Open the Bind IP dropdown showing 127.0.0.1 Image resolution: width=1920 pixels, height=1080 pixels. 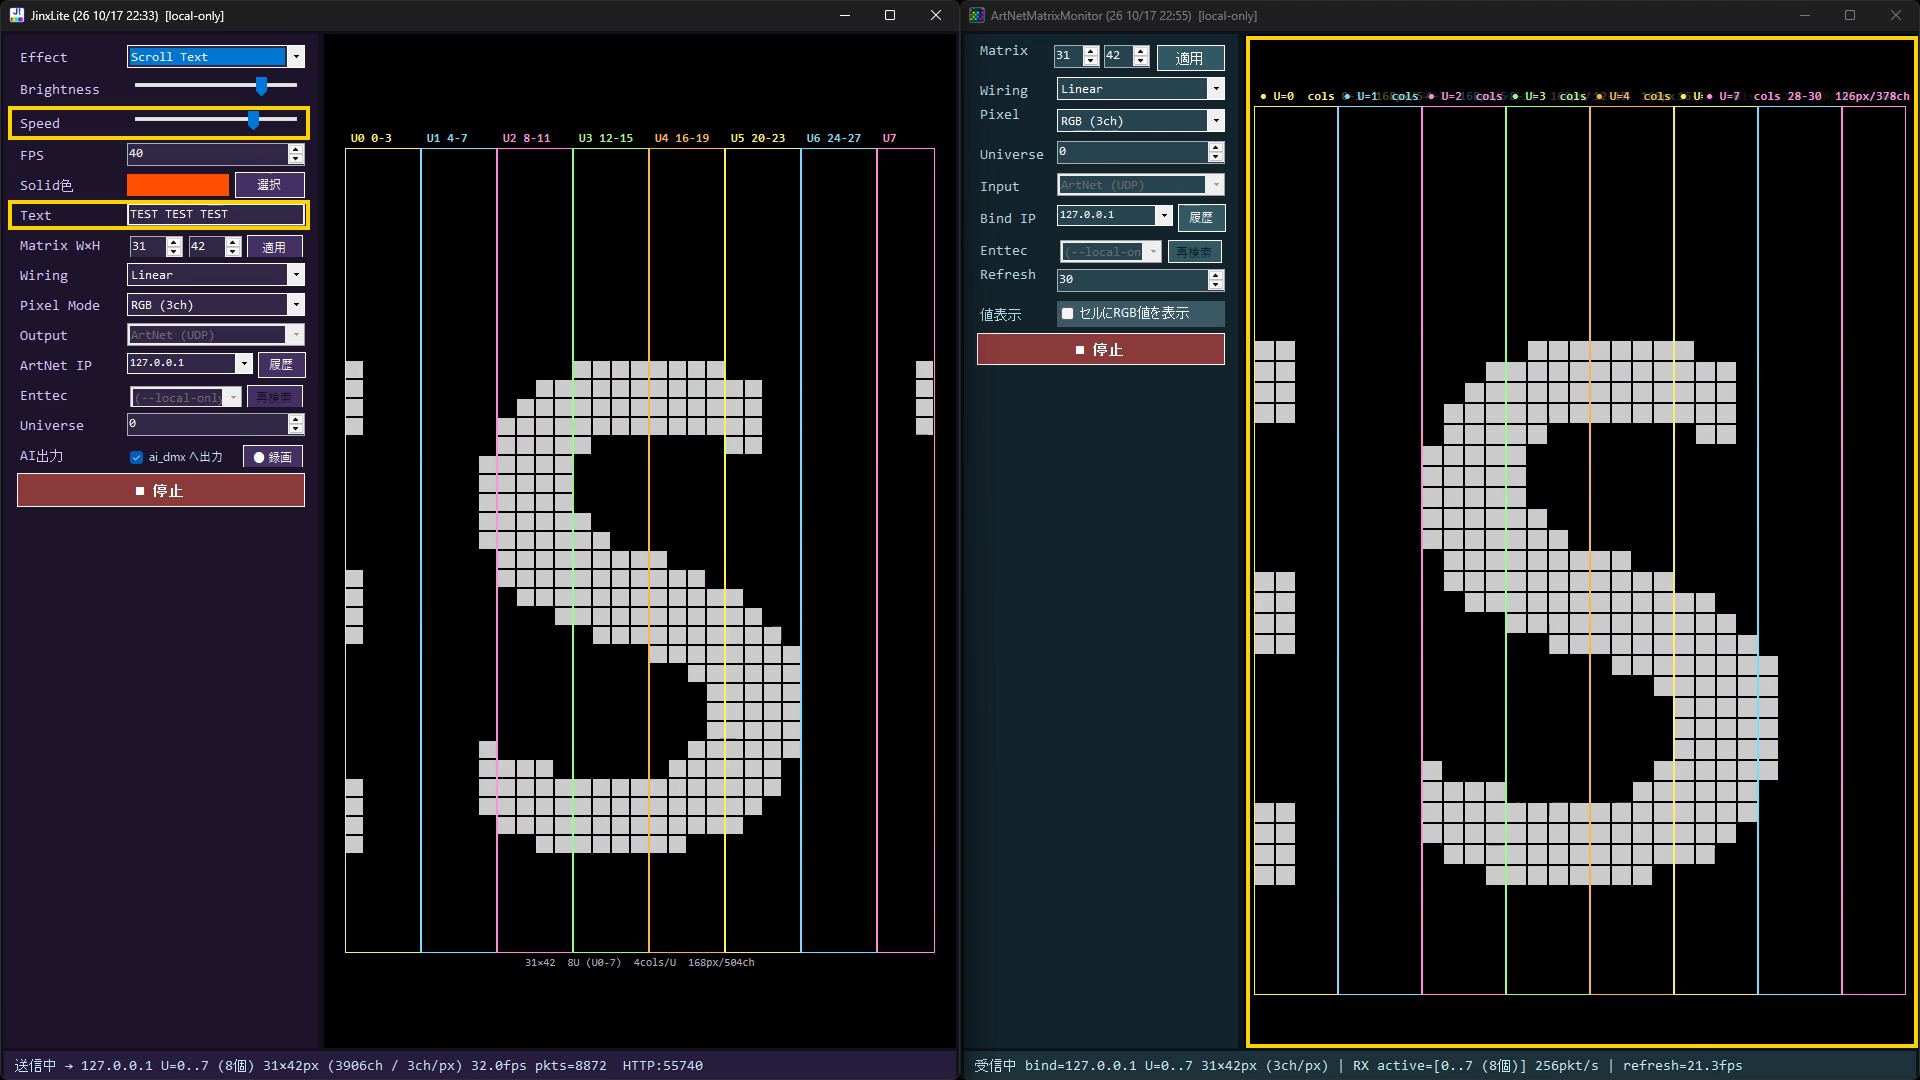[1164, 216]
